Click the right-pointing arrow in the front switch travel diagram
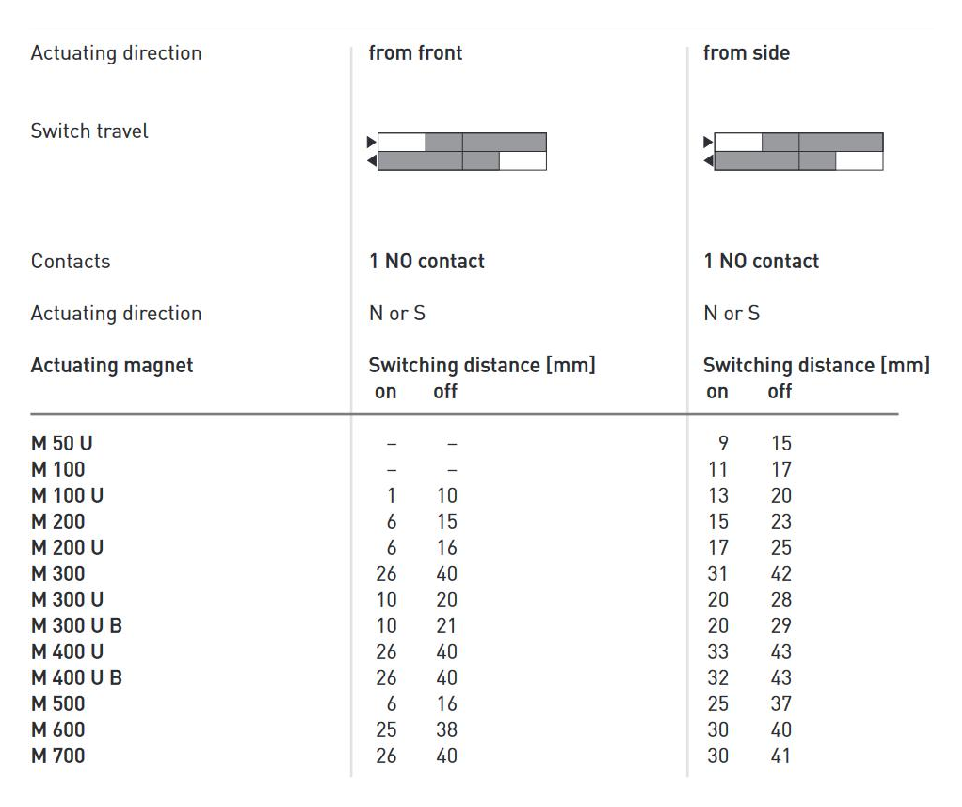Screen dimensions: 962x807 click(x=372, y=142)
